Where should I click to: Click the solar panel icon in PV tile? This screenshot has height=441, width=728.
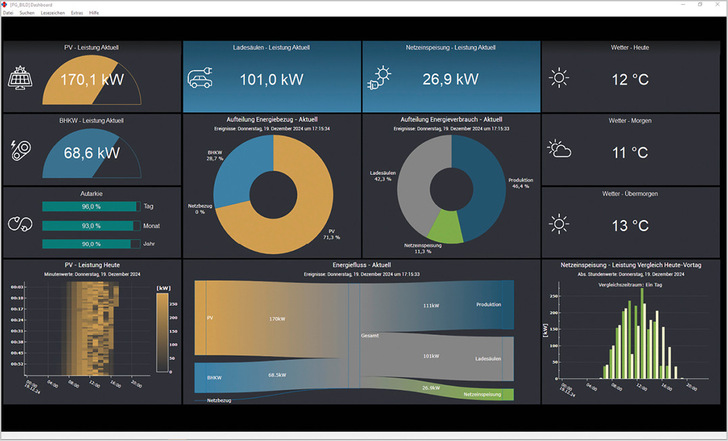pos(22,77)
